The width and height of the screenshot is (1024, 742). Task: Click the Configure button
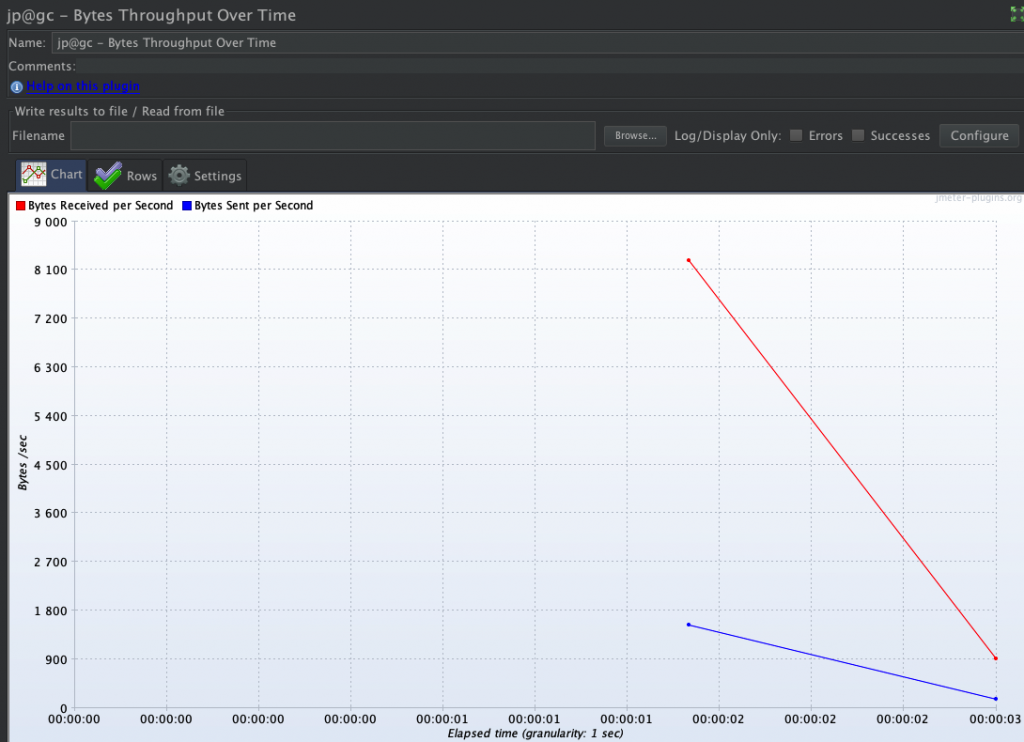tap(979, 136)
